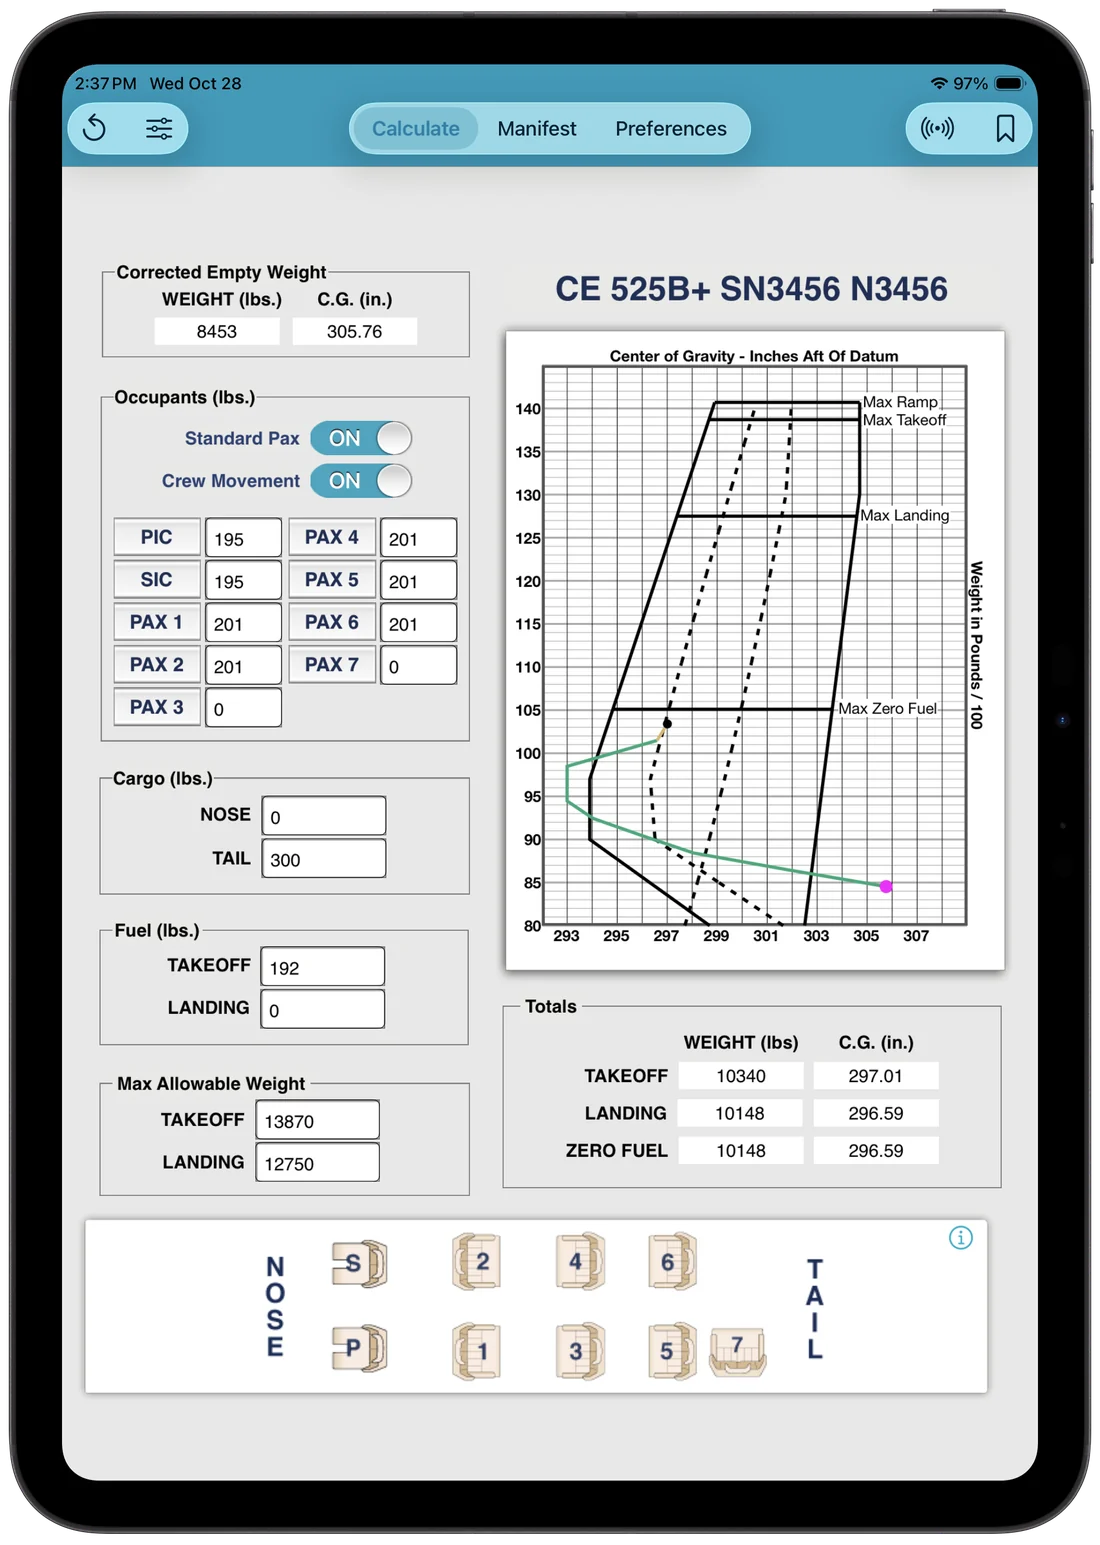Select the SIC seat icon

359,1263
